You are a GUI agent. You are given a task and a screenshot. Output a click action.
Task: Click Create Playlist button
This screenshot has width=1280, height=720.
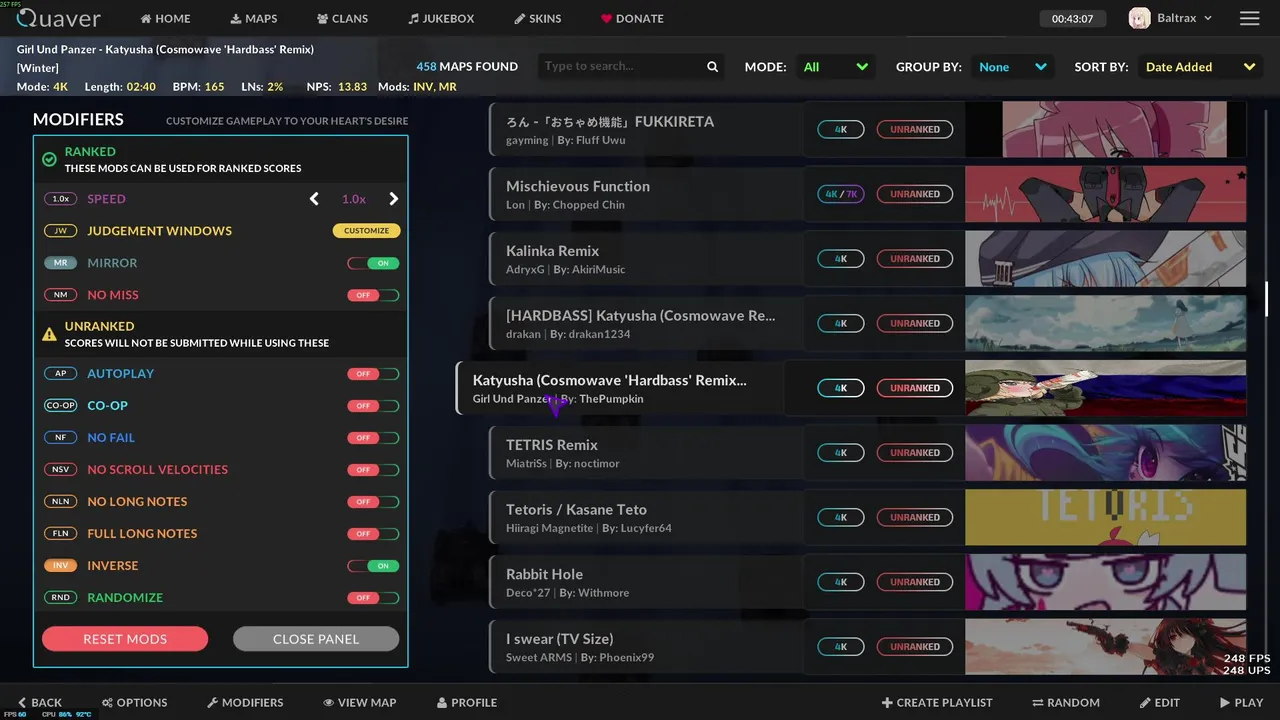pos(937,703)
